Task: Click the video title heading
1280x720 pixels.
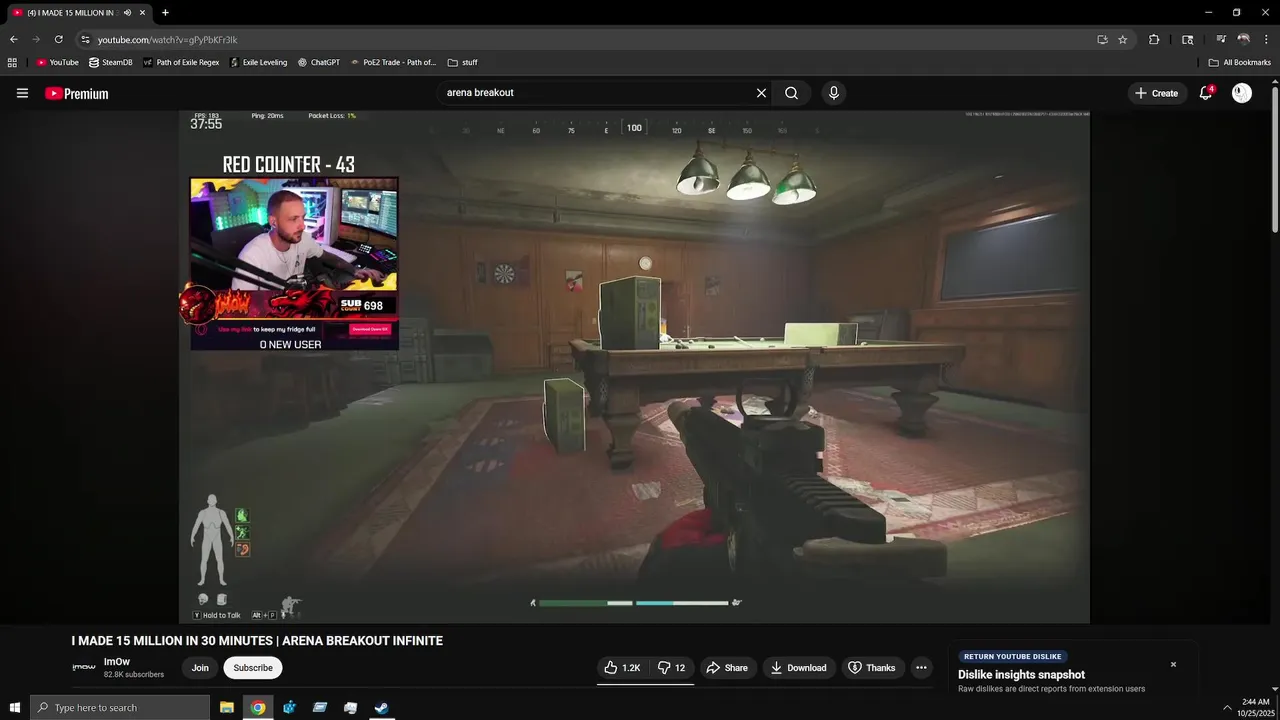Action: 257,641
